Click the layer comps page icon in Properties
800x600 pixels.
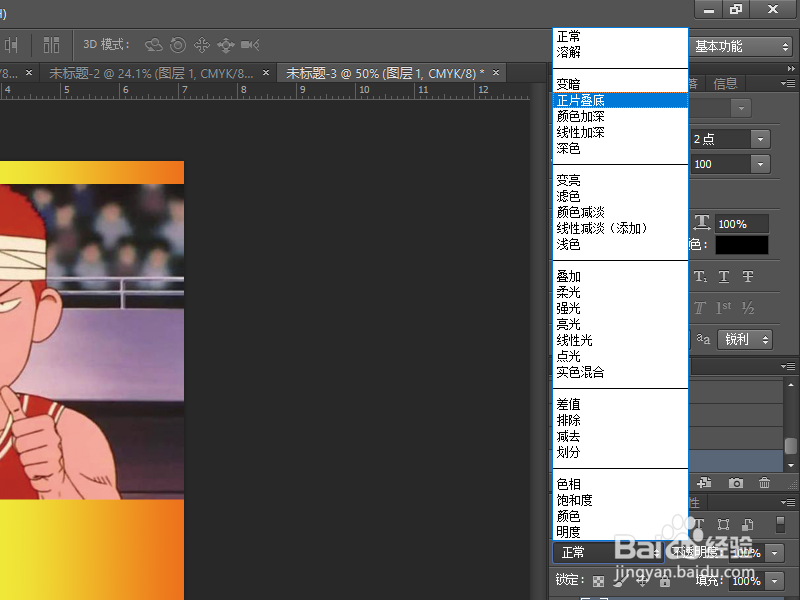tap(747, 524)
